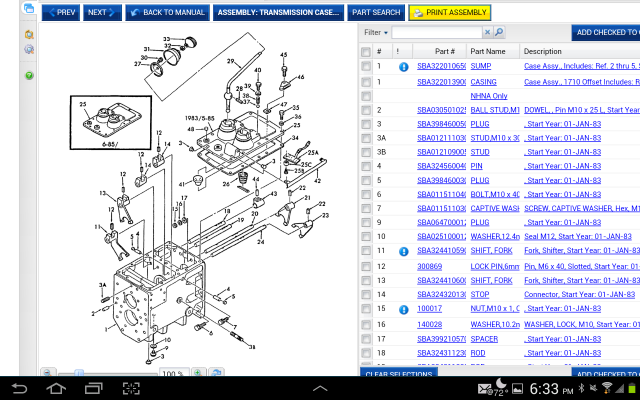Check the CASING row checkbox
Image resolution: width=640 pixels, height=400 pixels.
tap(366, 82)
